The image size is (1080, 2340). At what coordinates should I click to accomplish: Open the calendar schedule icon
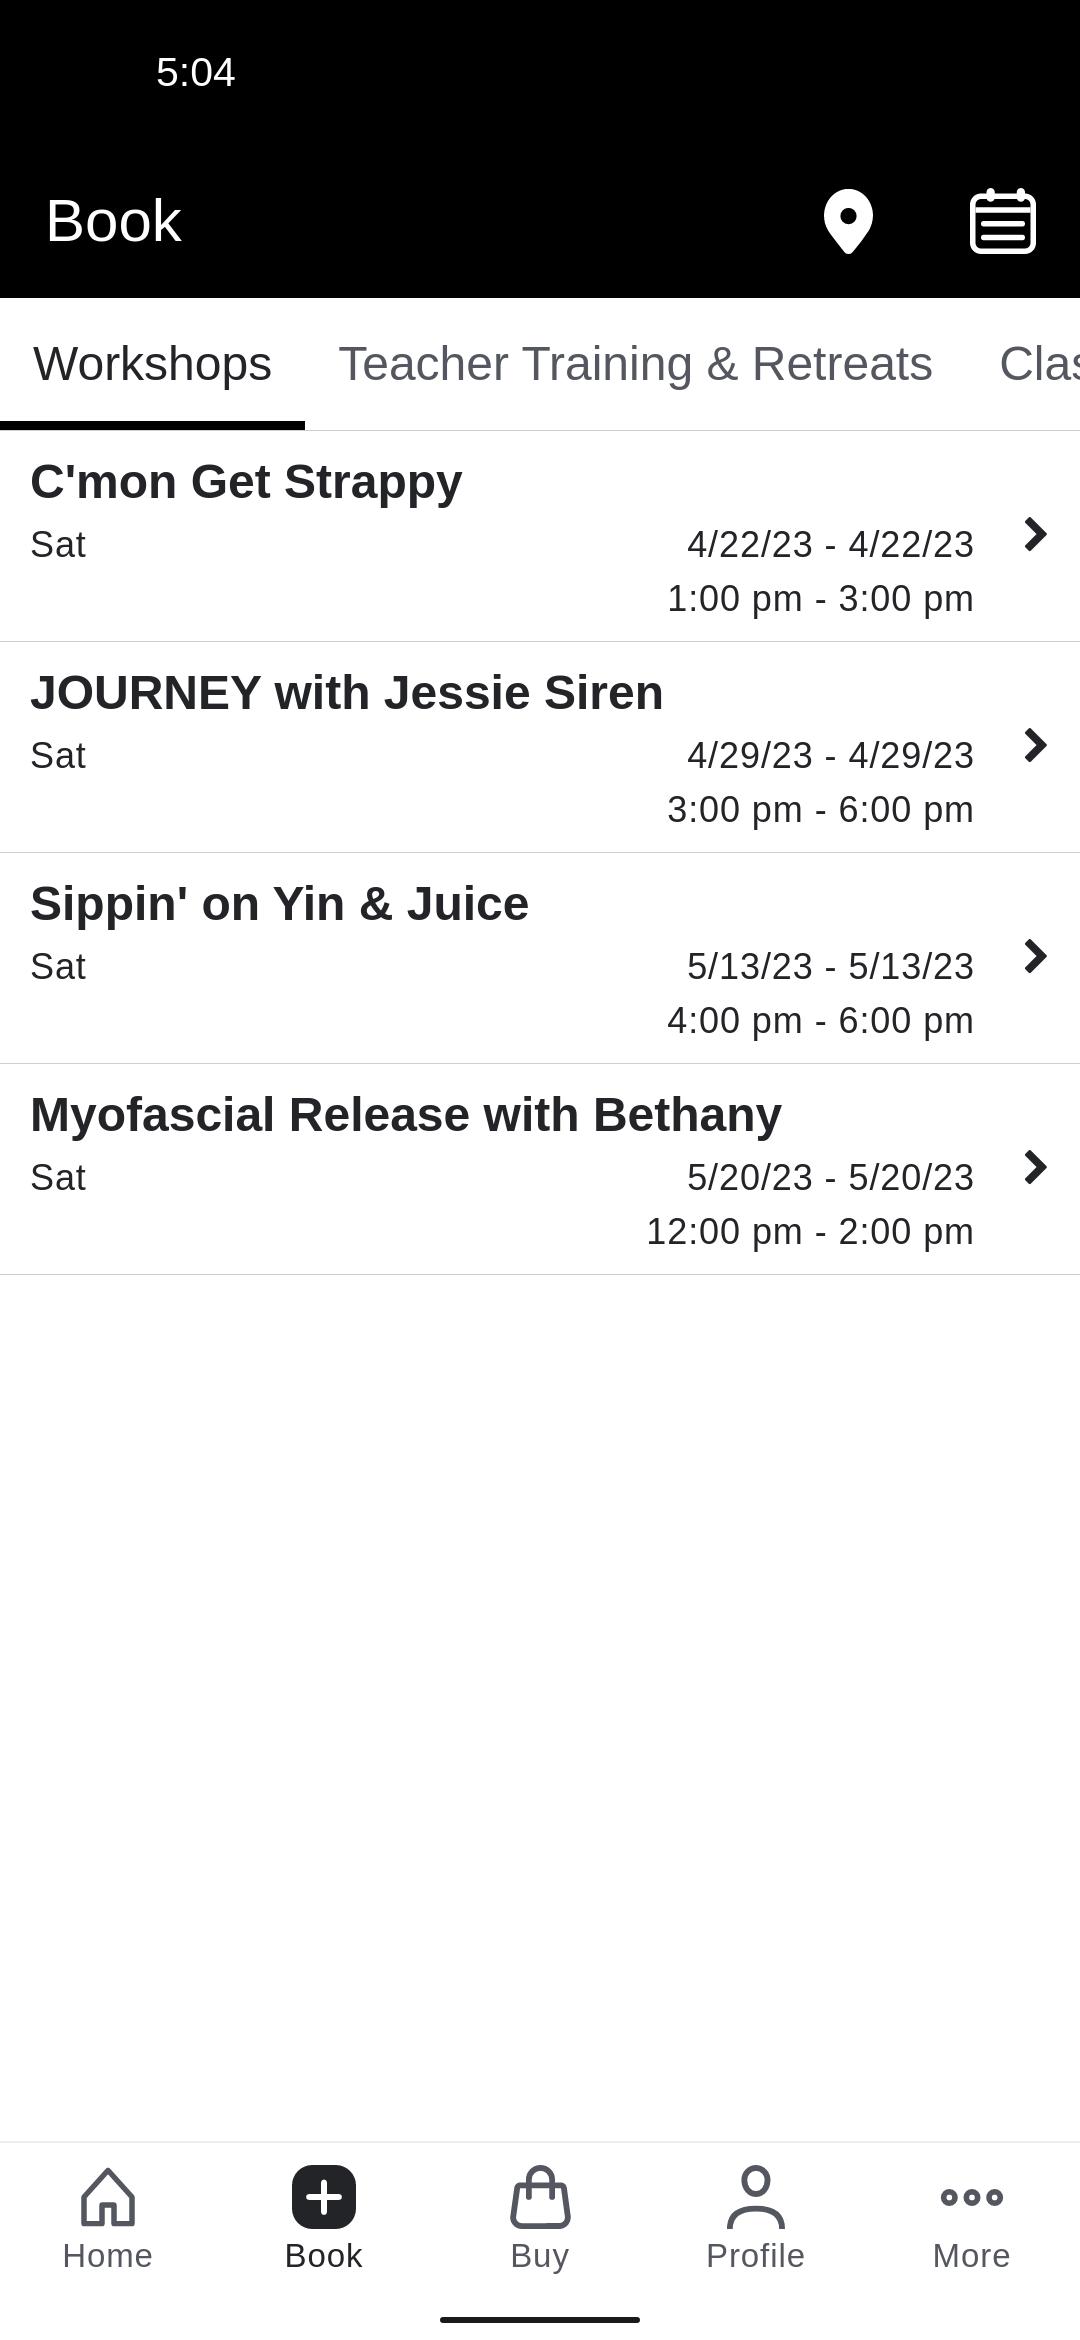(1002, 221)
